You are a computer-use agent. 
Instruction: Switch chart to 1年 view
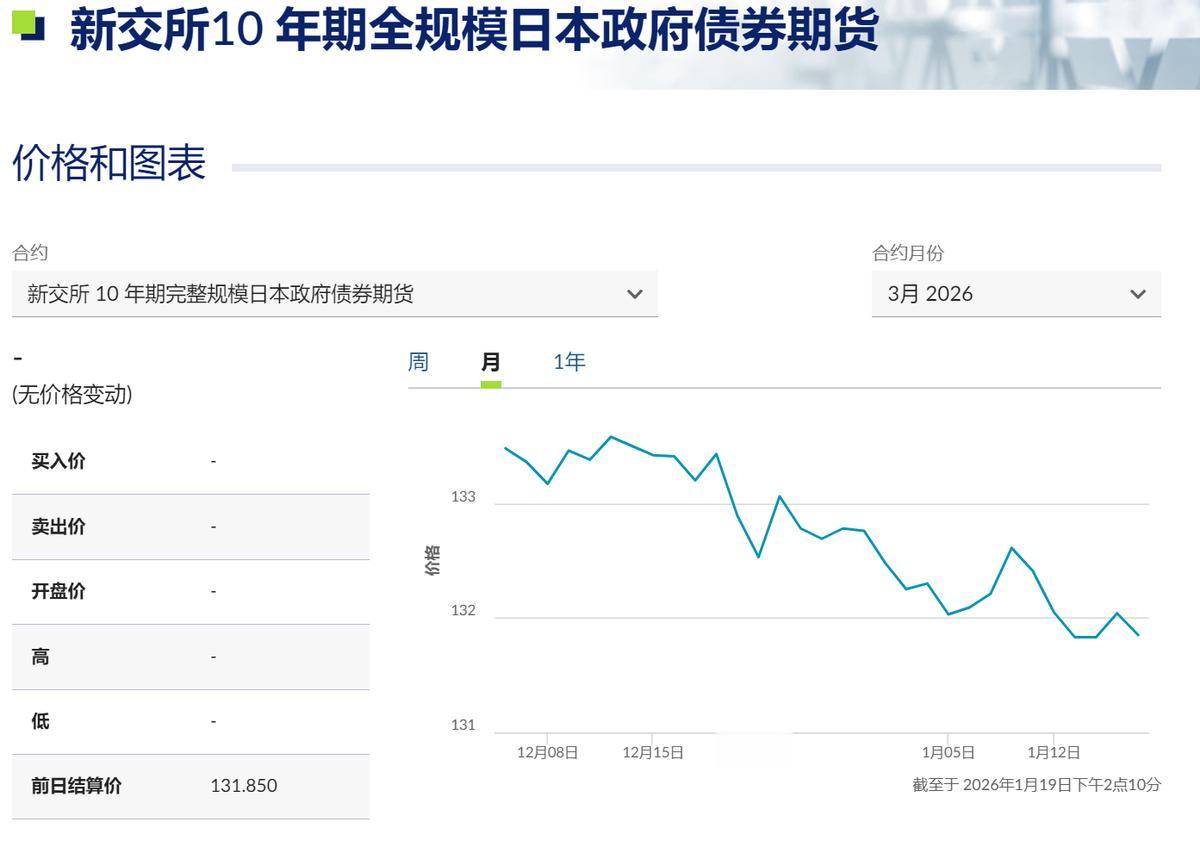(x=569, y=362)
